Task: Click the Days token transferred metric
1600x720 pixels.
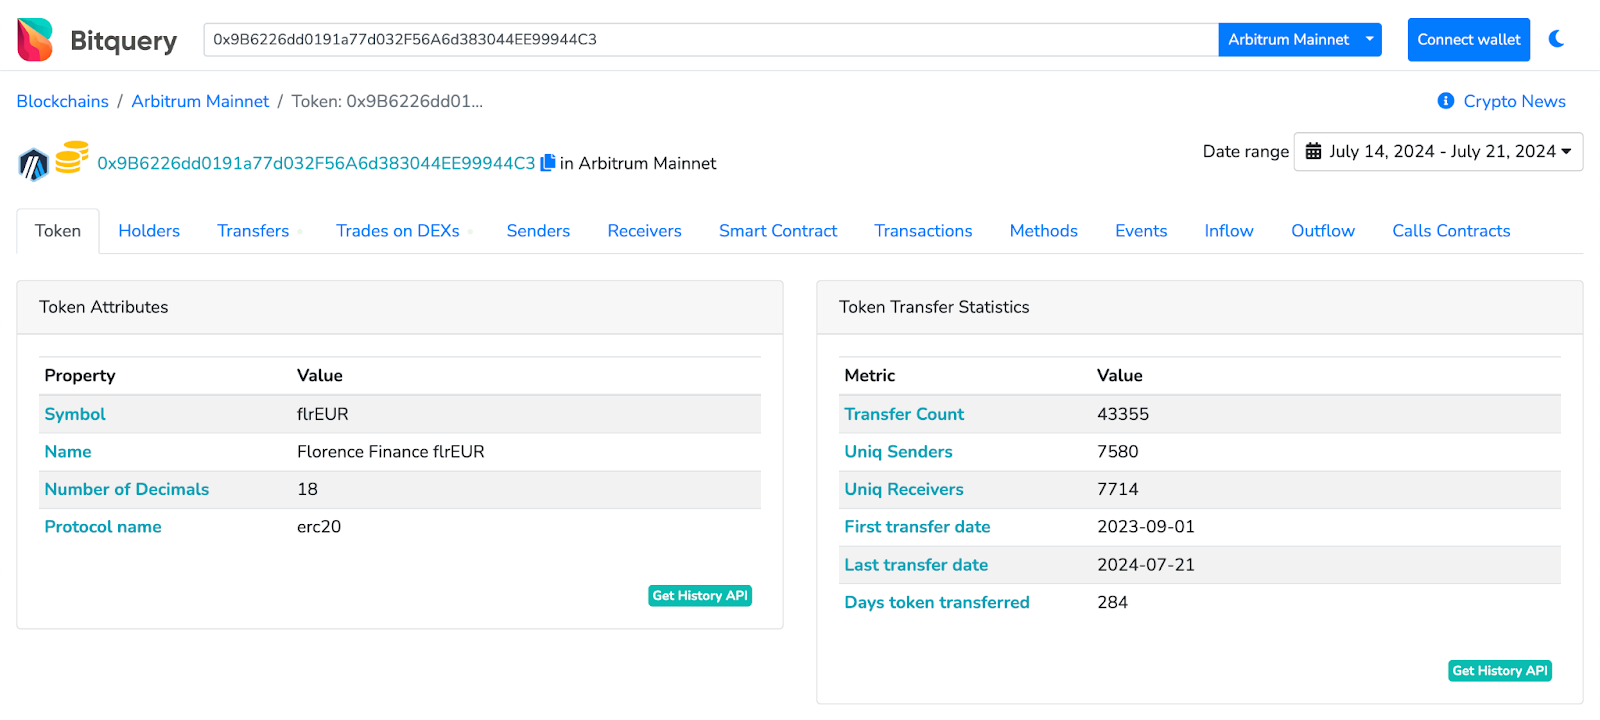Action: tap(937, 602)
